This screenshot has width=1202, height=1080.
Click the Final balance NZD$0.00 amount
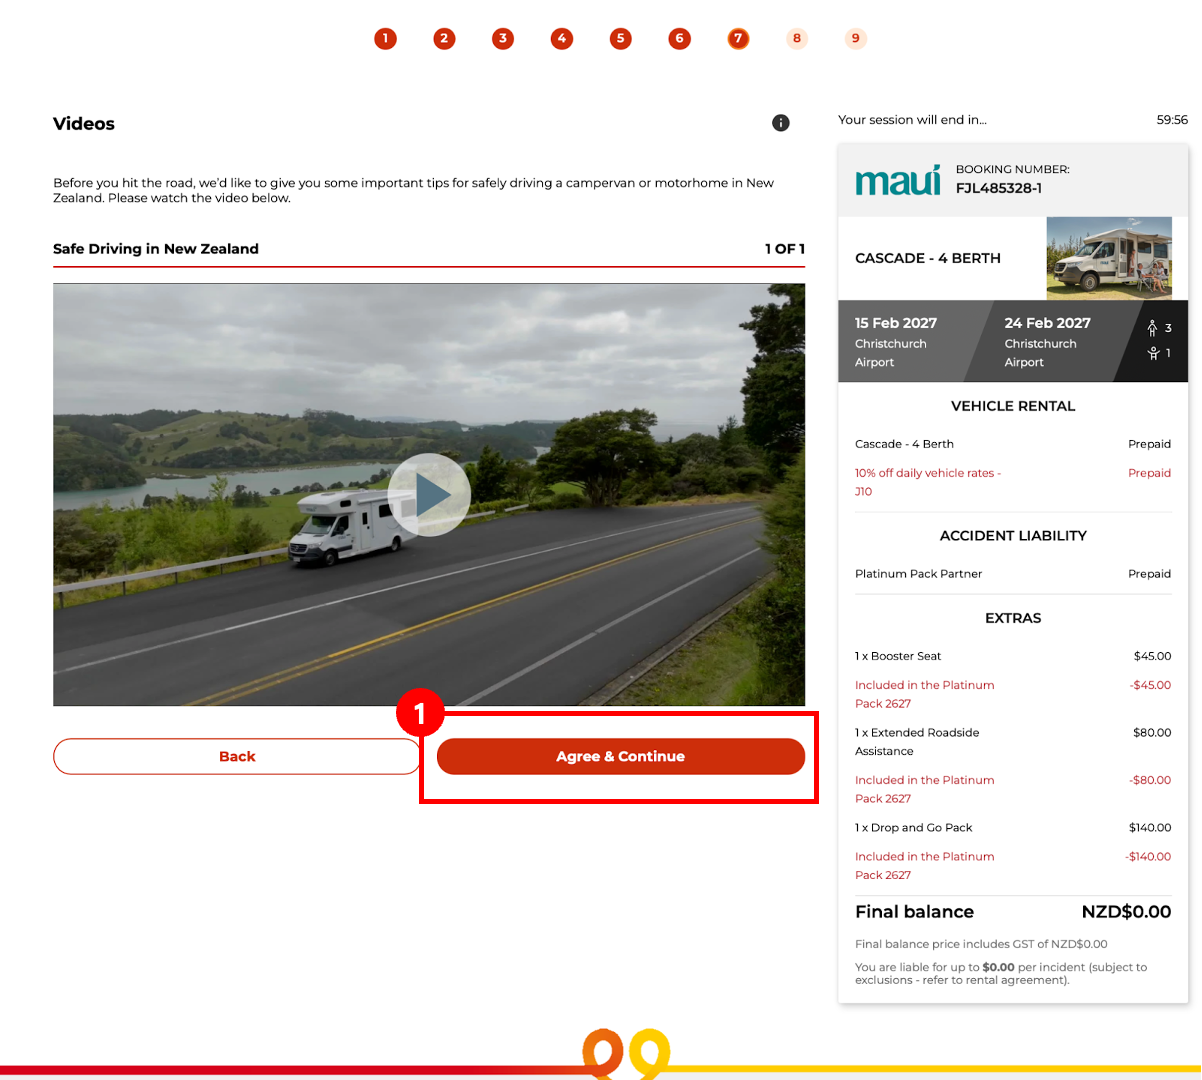tap(1127, 912)
